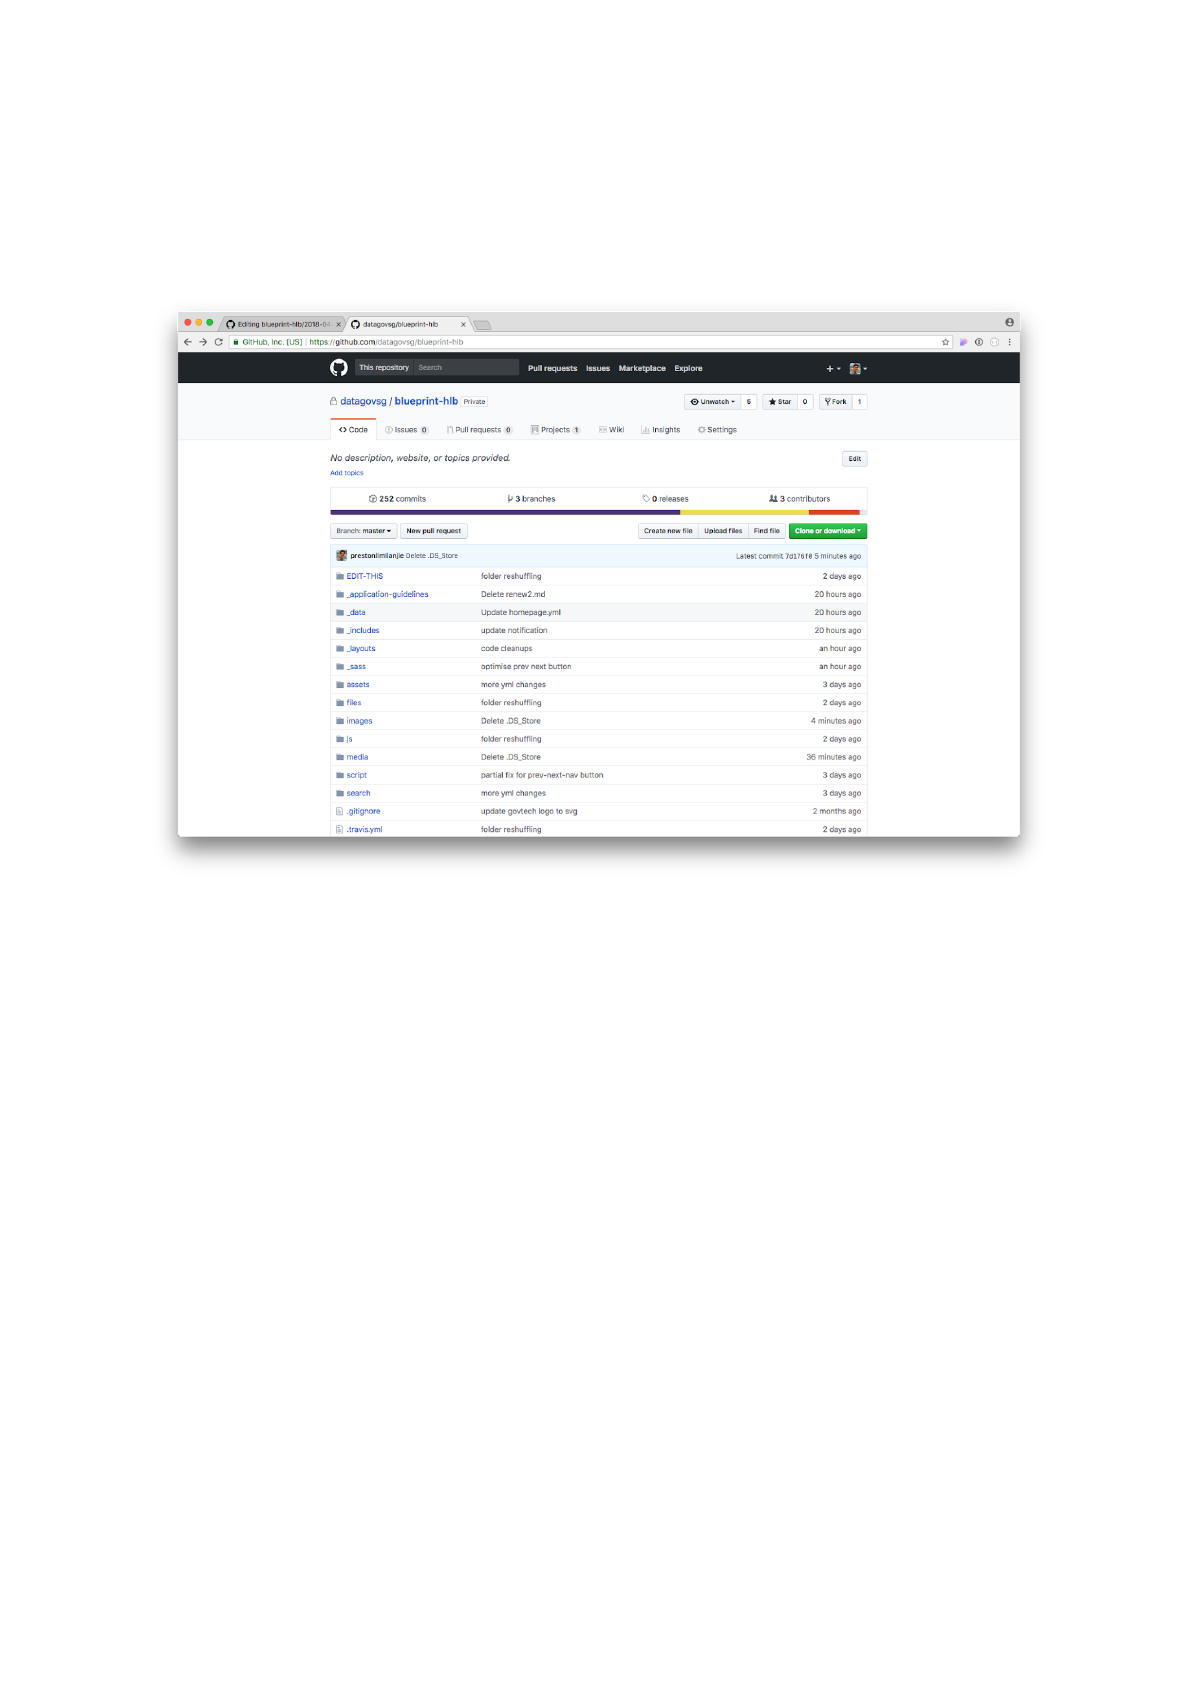
Task: Click the EDIT-THIS folder icon
Action: point(340,576)
